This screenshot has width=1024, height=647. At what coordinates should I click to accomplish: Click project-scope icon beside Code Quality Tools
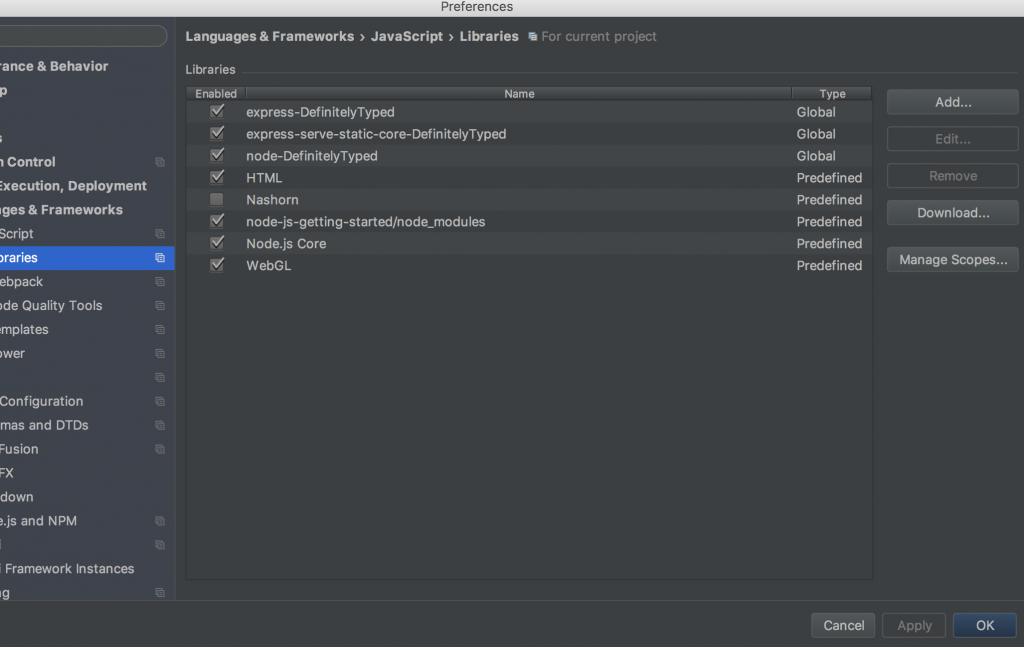click(x=159, y=306)
